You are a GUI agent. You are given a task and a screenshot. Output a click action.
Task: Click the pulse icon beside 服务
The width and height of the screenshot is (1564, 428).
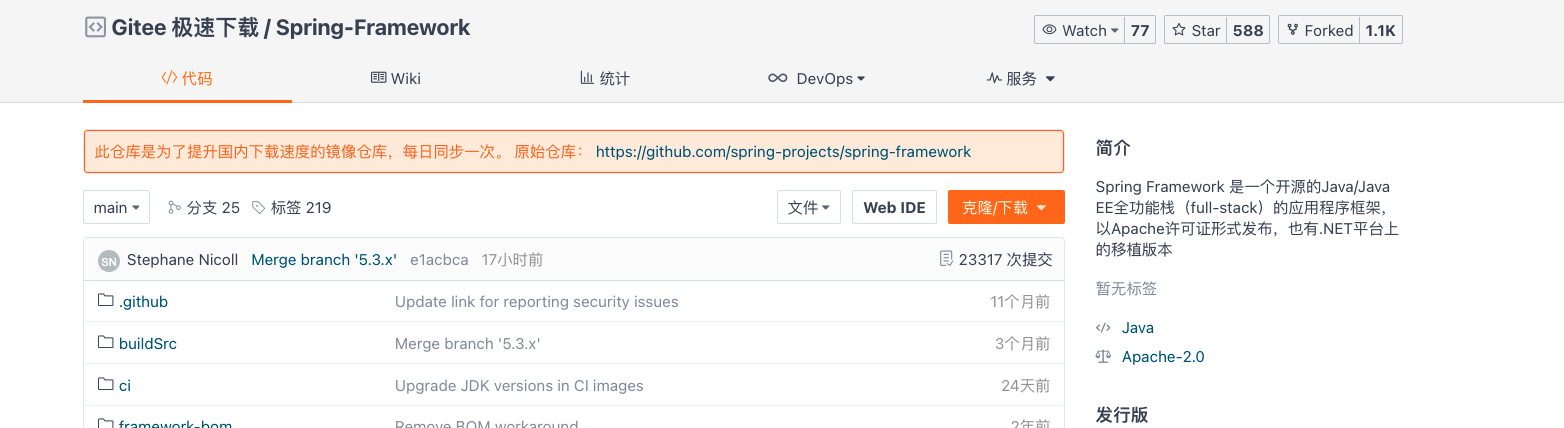point(994,78)
